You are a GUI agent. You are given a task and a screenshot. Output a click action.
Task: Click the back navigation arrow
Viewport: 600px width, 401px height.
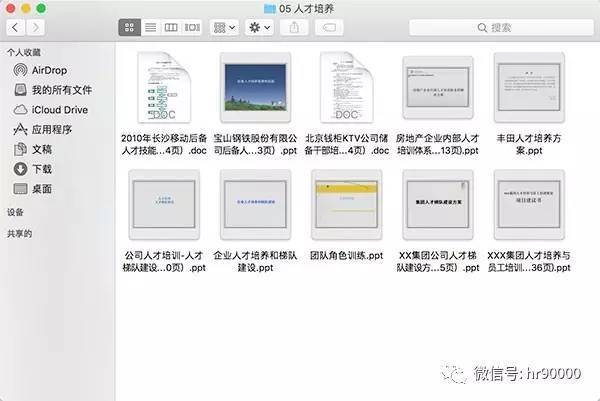(x=17, y=27)
